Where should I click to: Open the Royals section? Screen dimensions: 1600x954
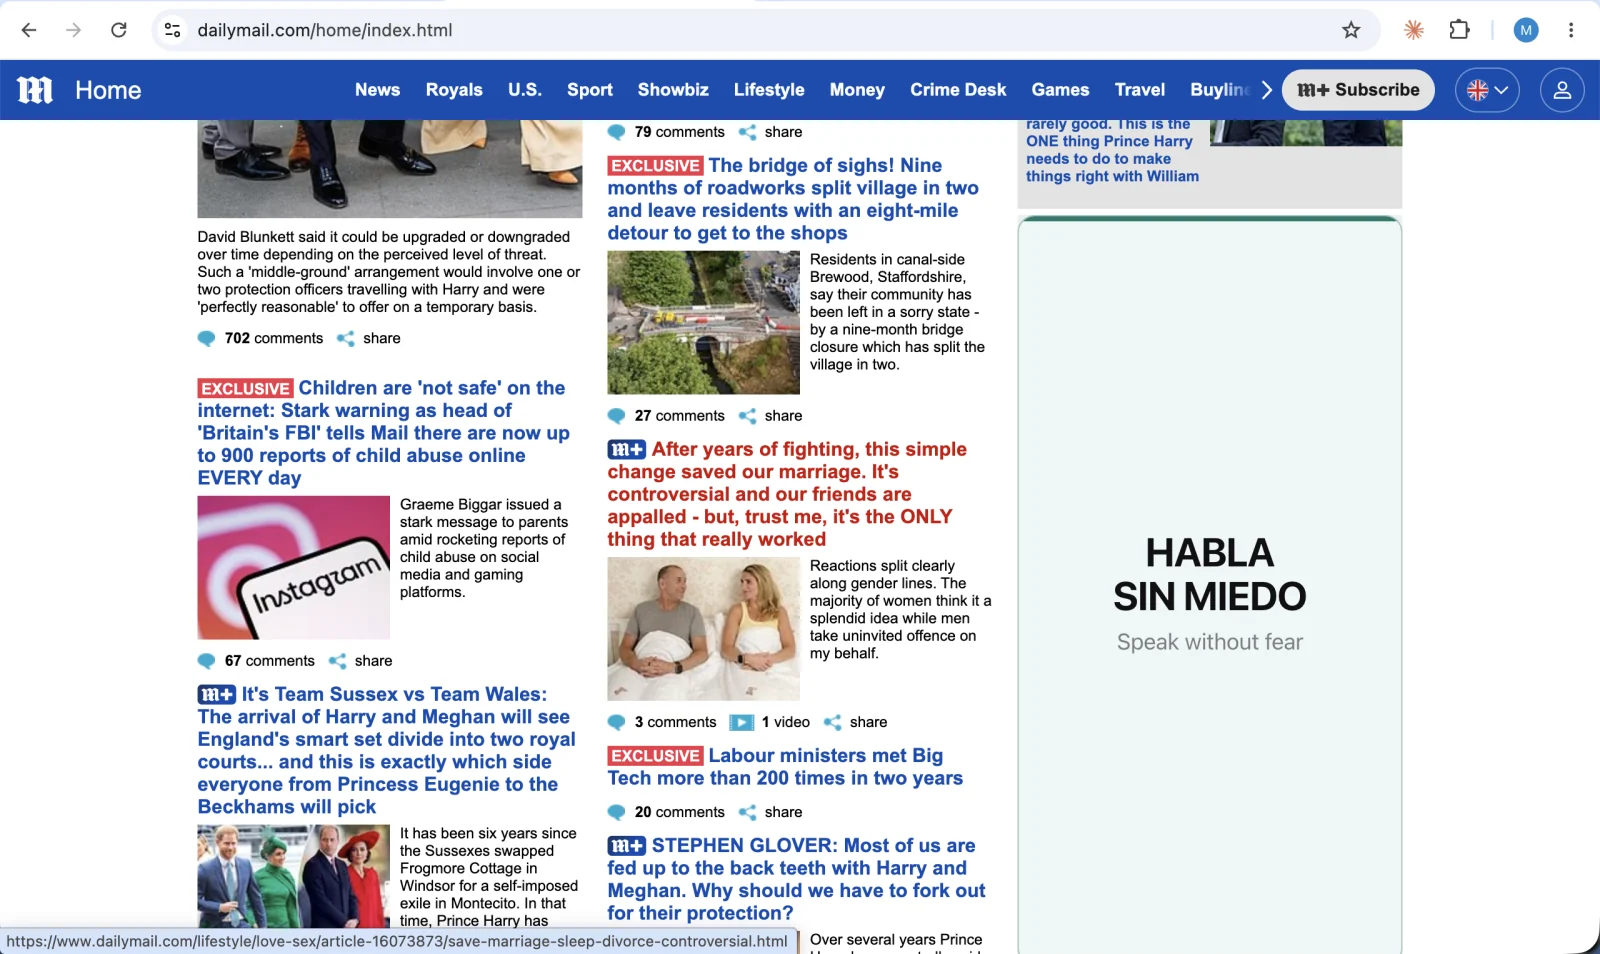[x=454, y=90]
